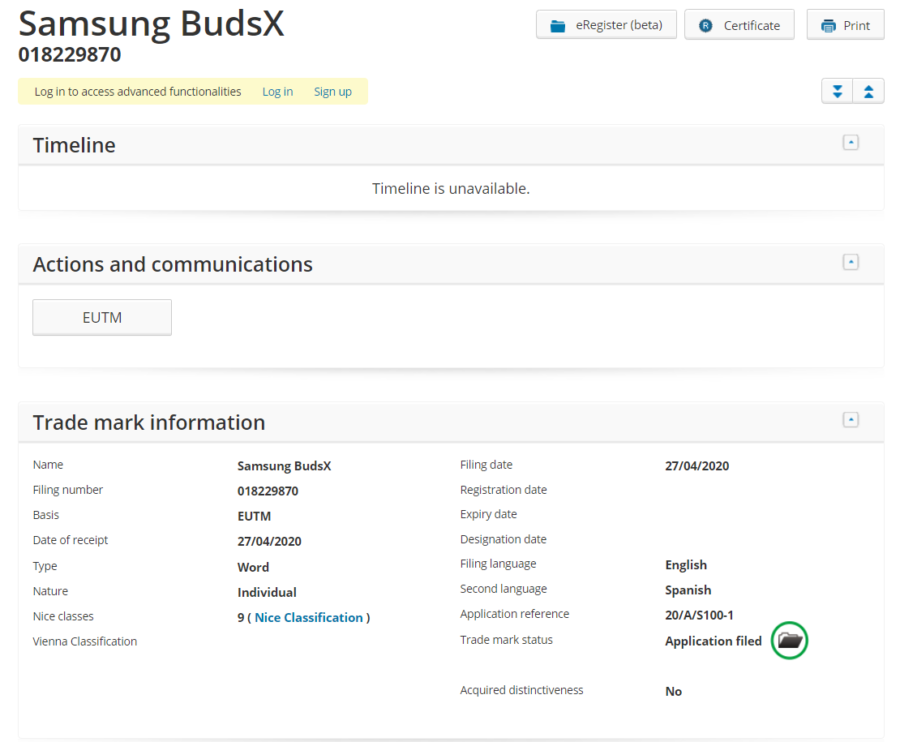Click the Actions and communications heading

[x=172, y=264]
